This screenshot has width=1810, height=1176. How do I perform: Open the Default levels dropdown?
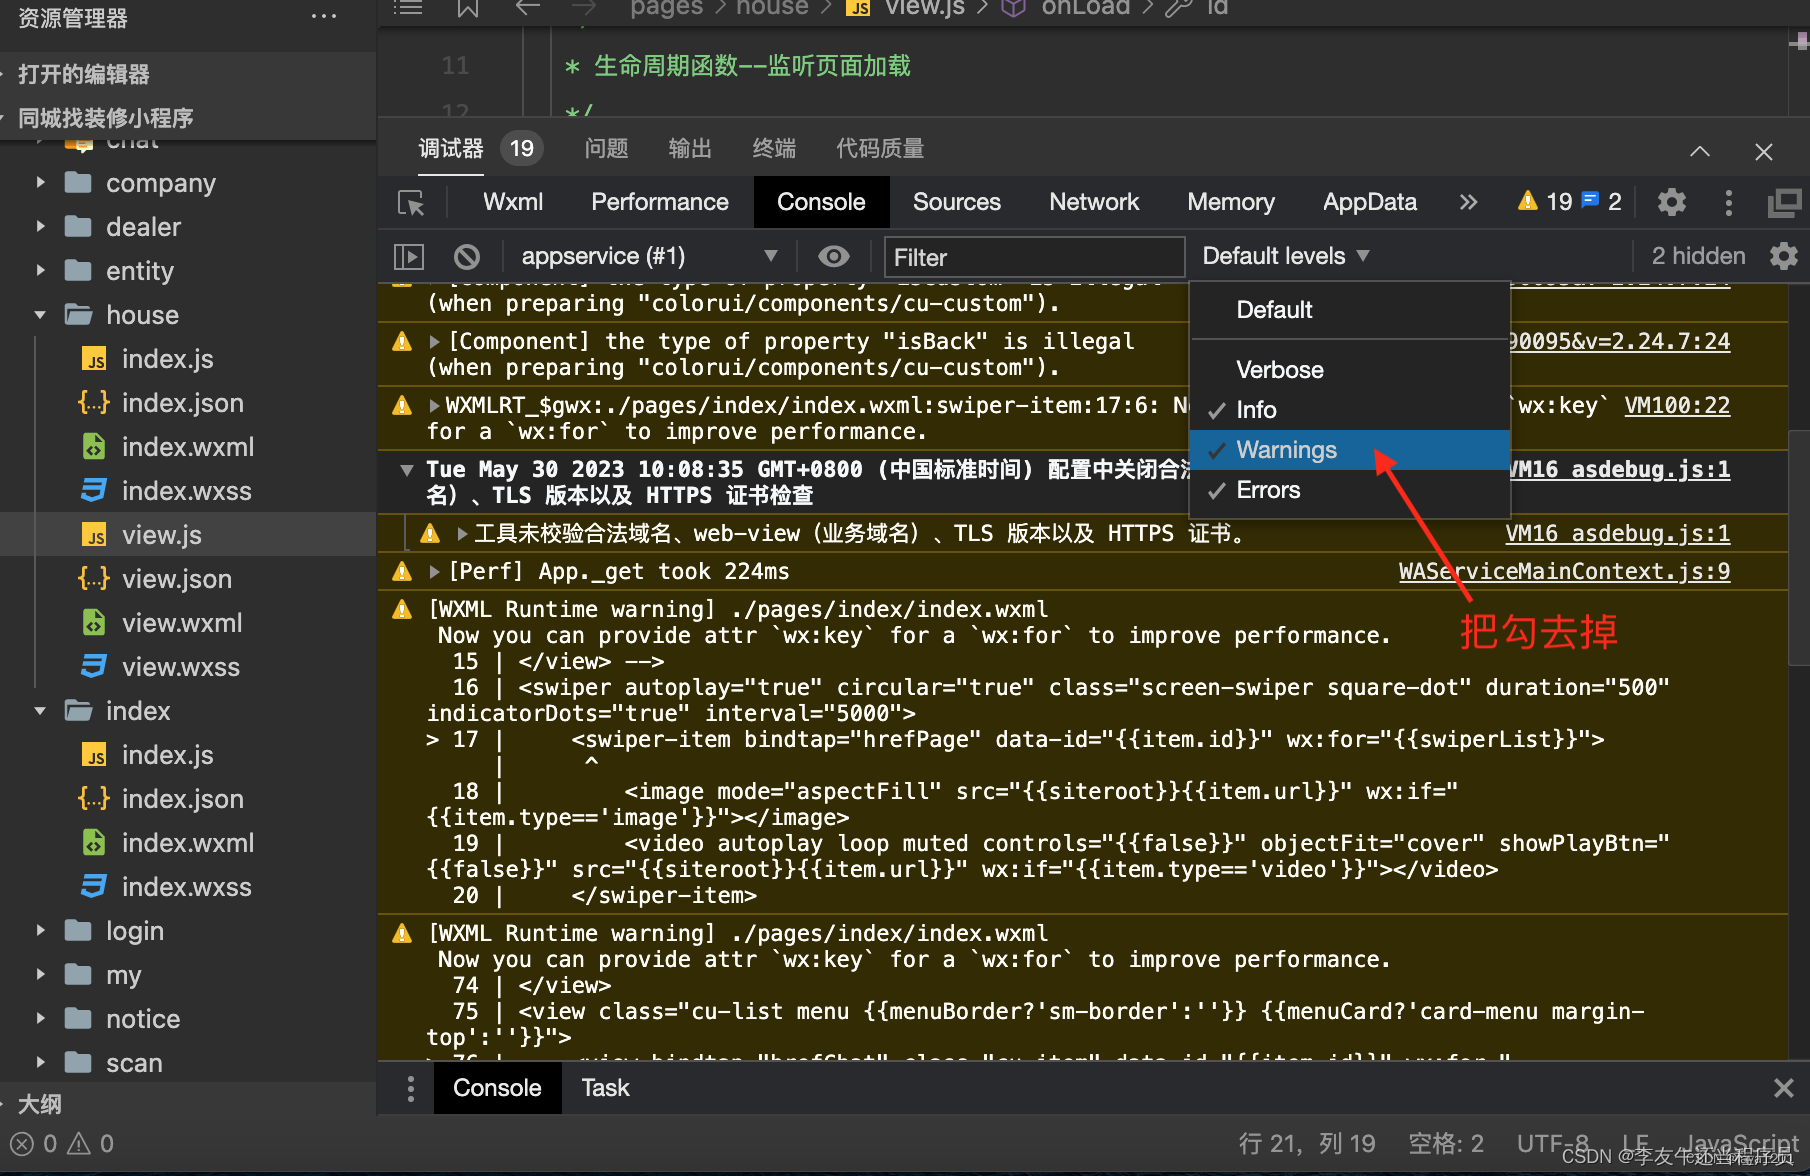point(1286,256)
